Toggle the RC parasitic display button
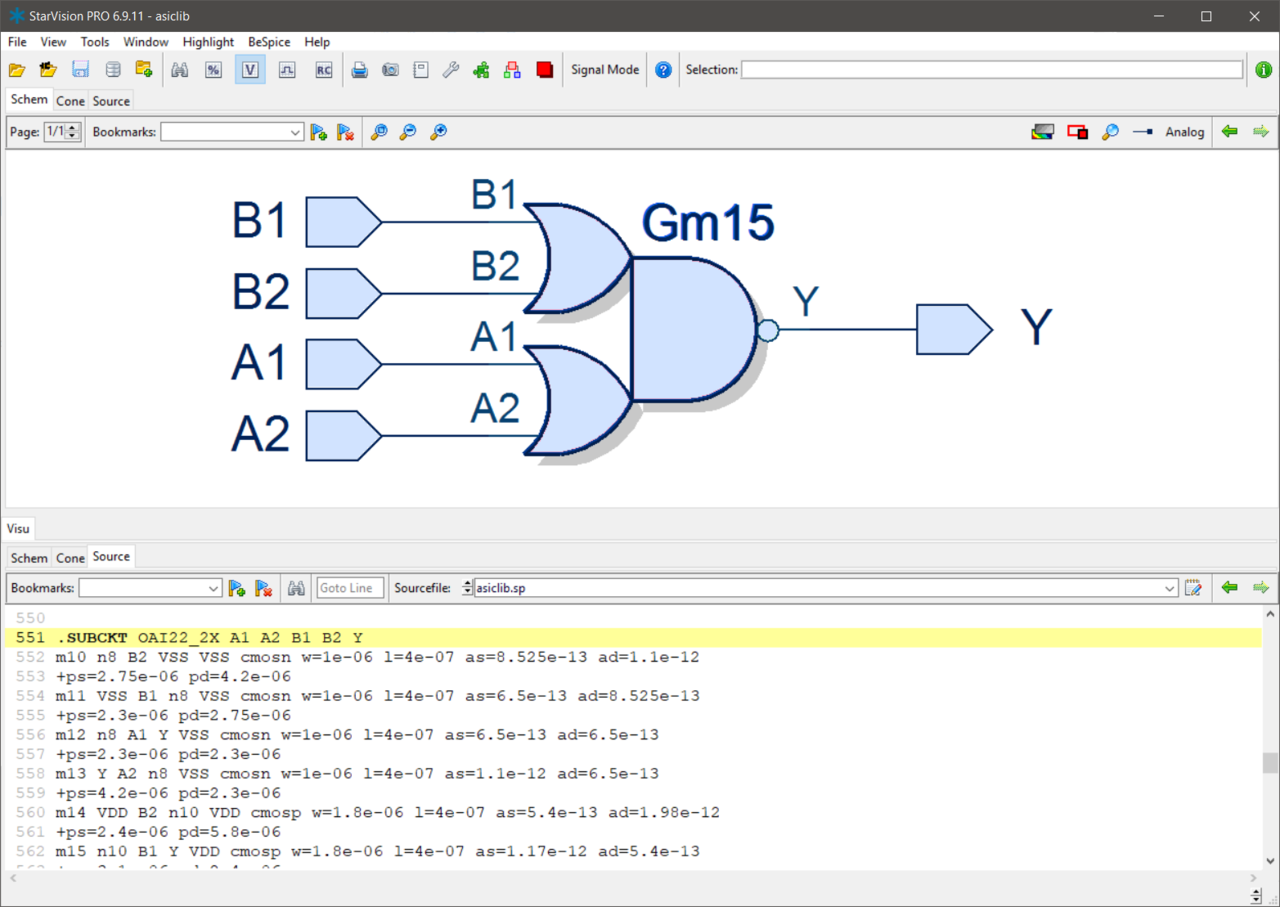This screenshot has width=1280, height=907. point(323,70)
